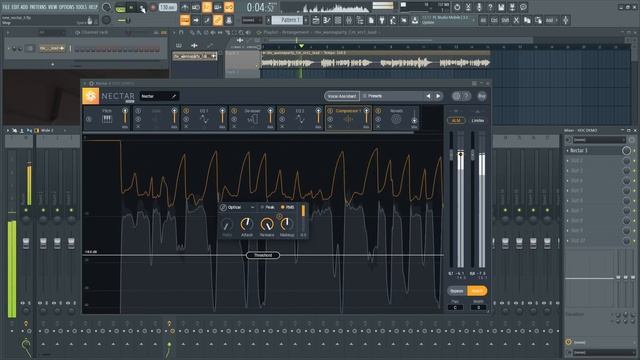This screenshot has width=640, height=360.
Task: Open the piano roll toolbar icon
Action: coord(327,20)
